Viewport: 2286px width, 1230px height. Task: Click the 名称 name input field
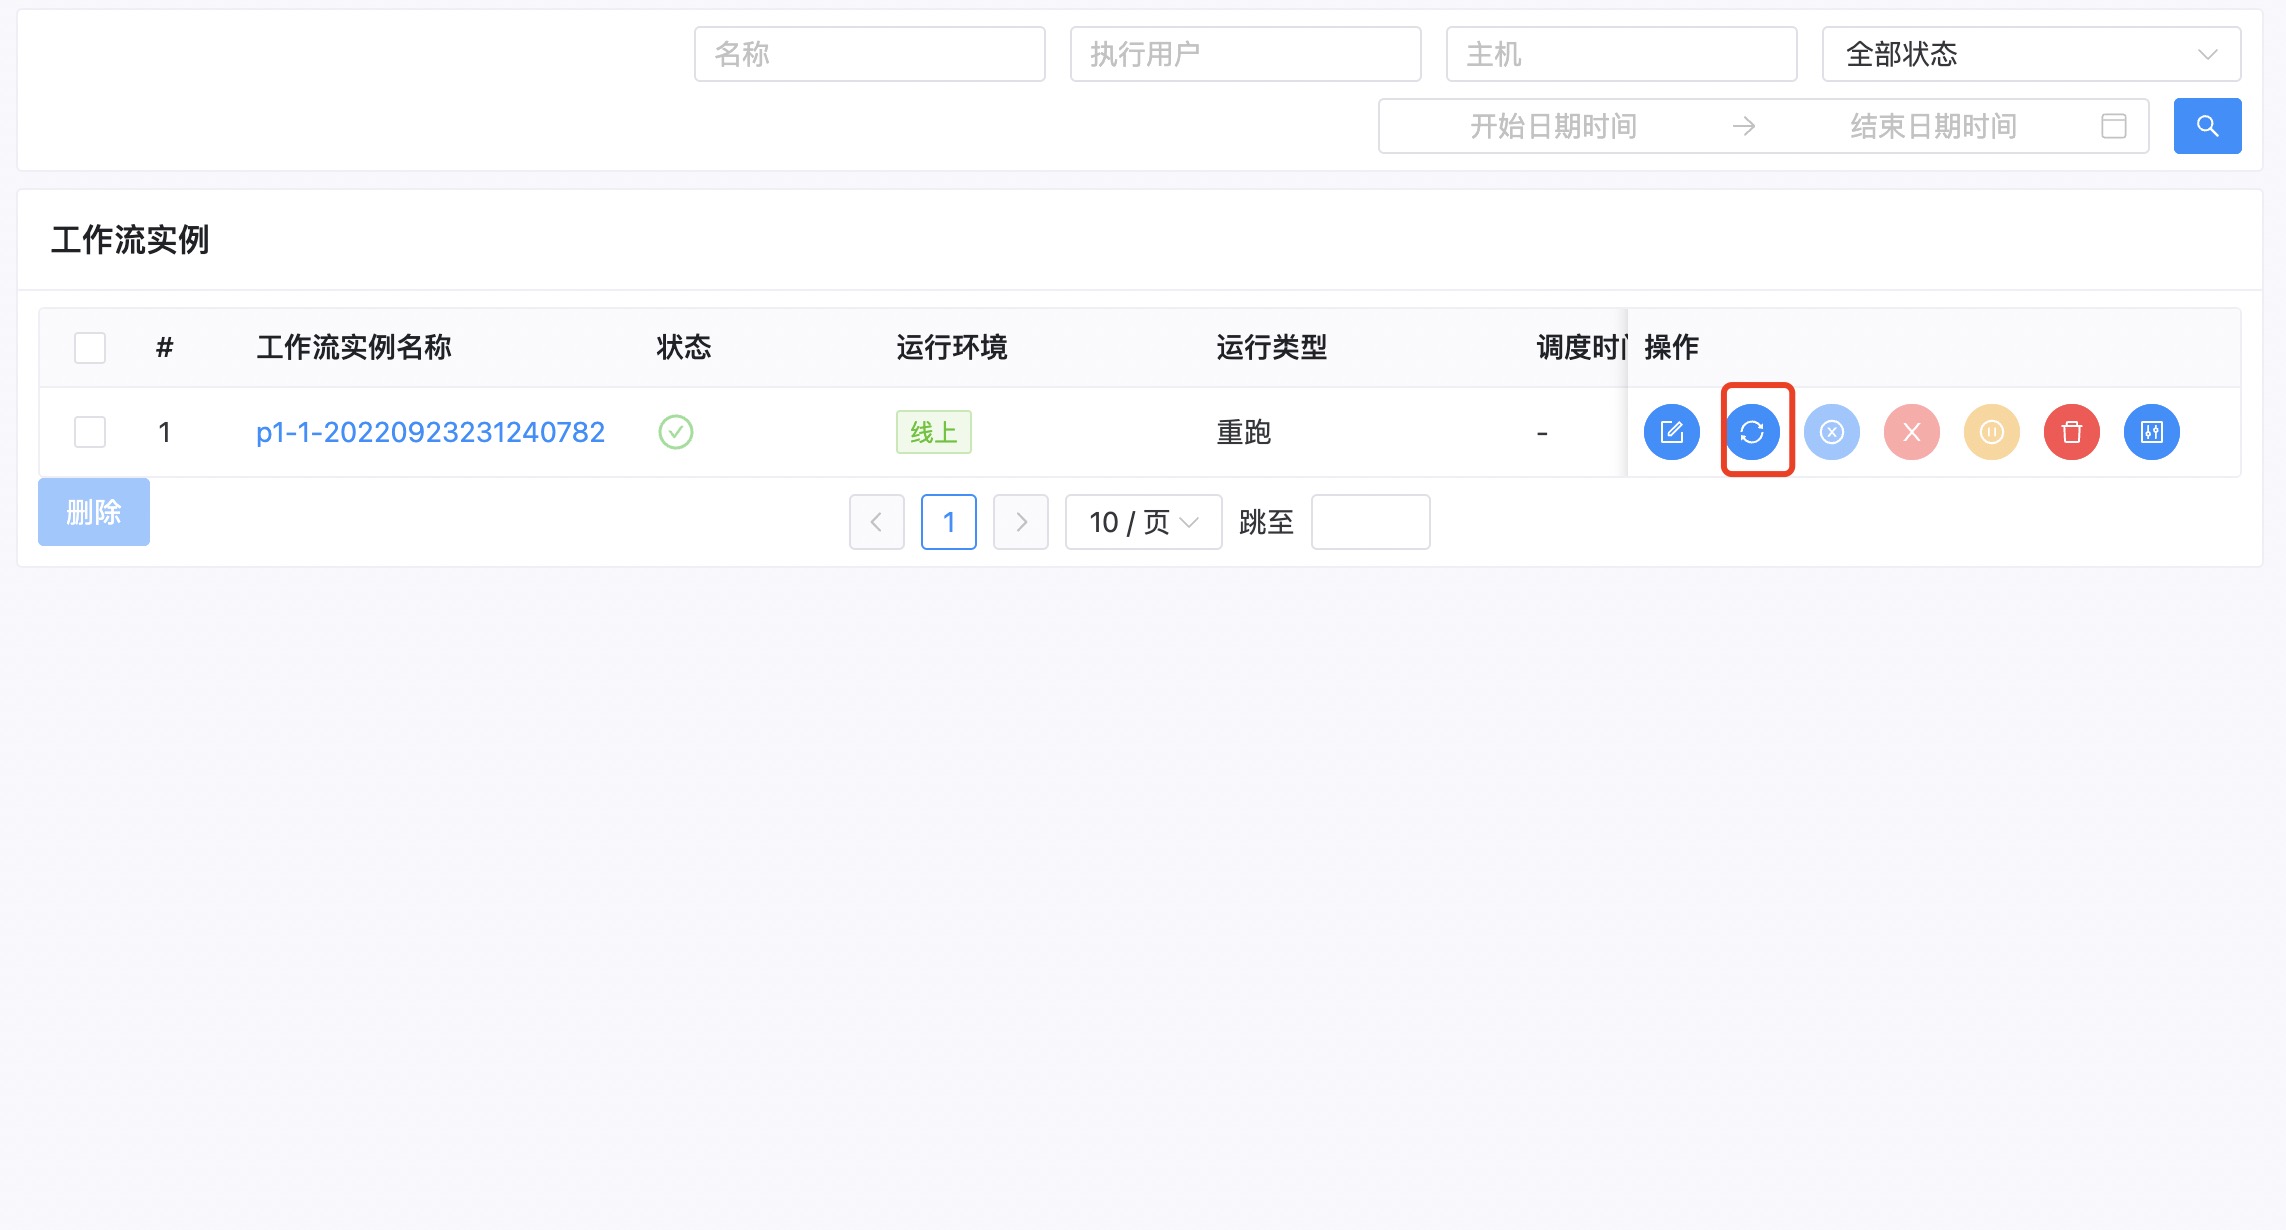[869, 54]
